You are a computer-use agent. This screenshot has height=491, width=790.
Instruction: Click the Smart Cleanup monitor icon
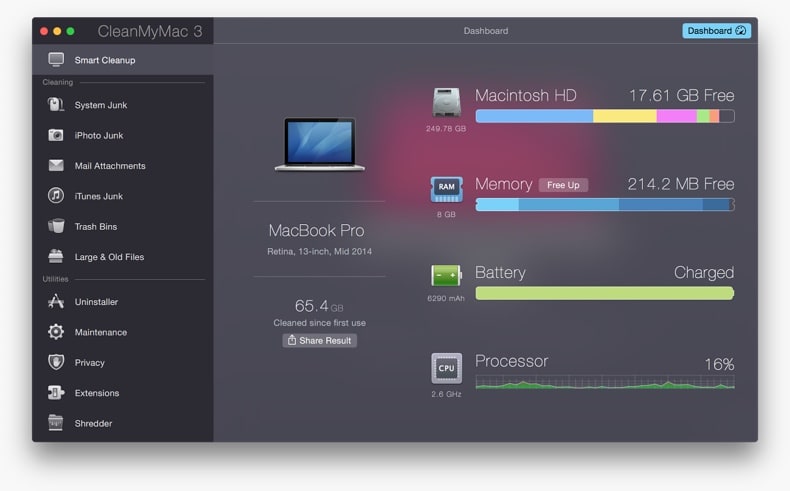56,60
